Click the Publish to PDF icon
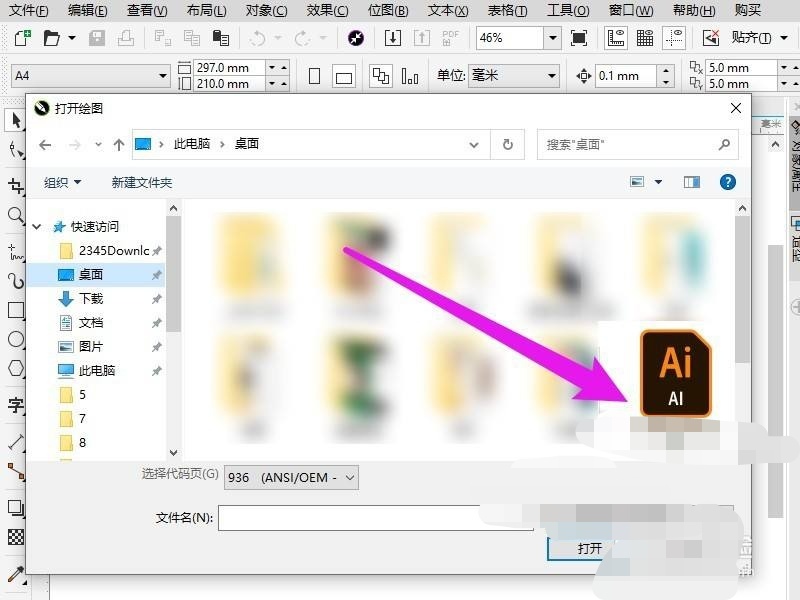 451,38
